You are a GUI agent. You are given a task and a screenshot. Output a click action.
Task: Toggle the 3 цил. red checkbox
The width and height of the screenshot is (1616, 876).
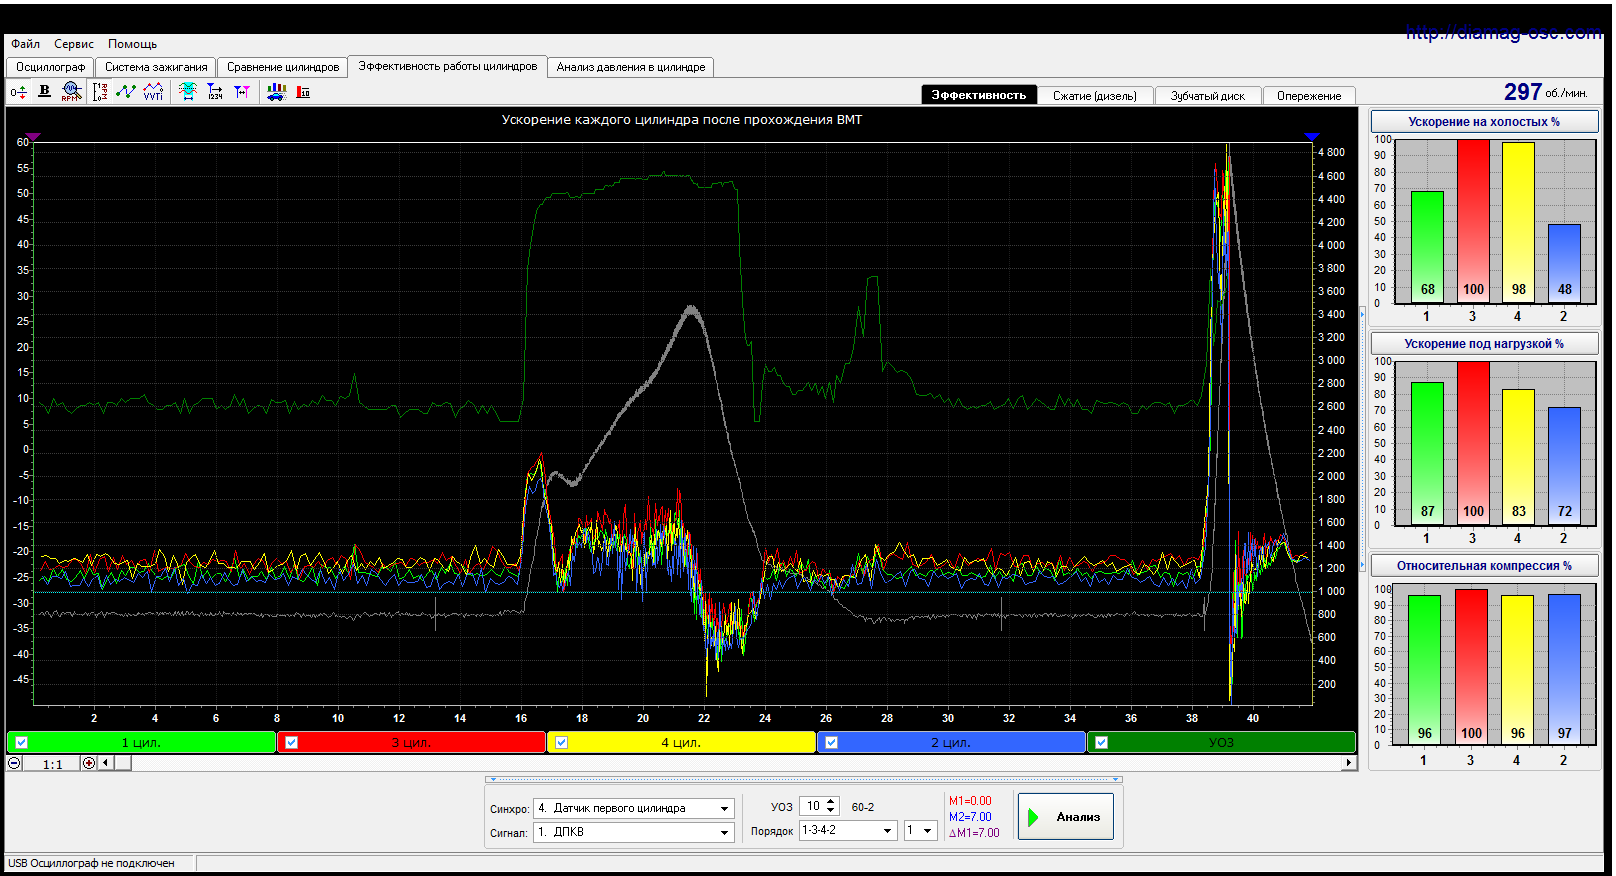291,742
